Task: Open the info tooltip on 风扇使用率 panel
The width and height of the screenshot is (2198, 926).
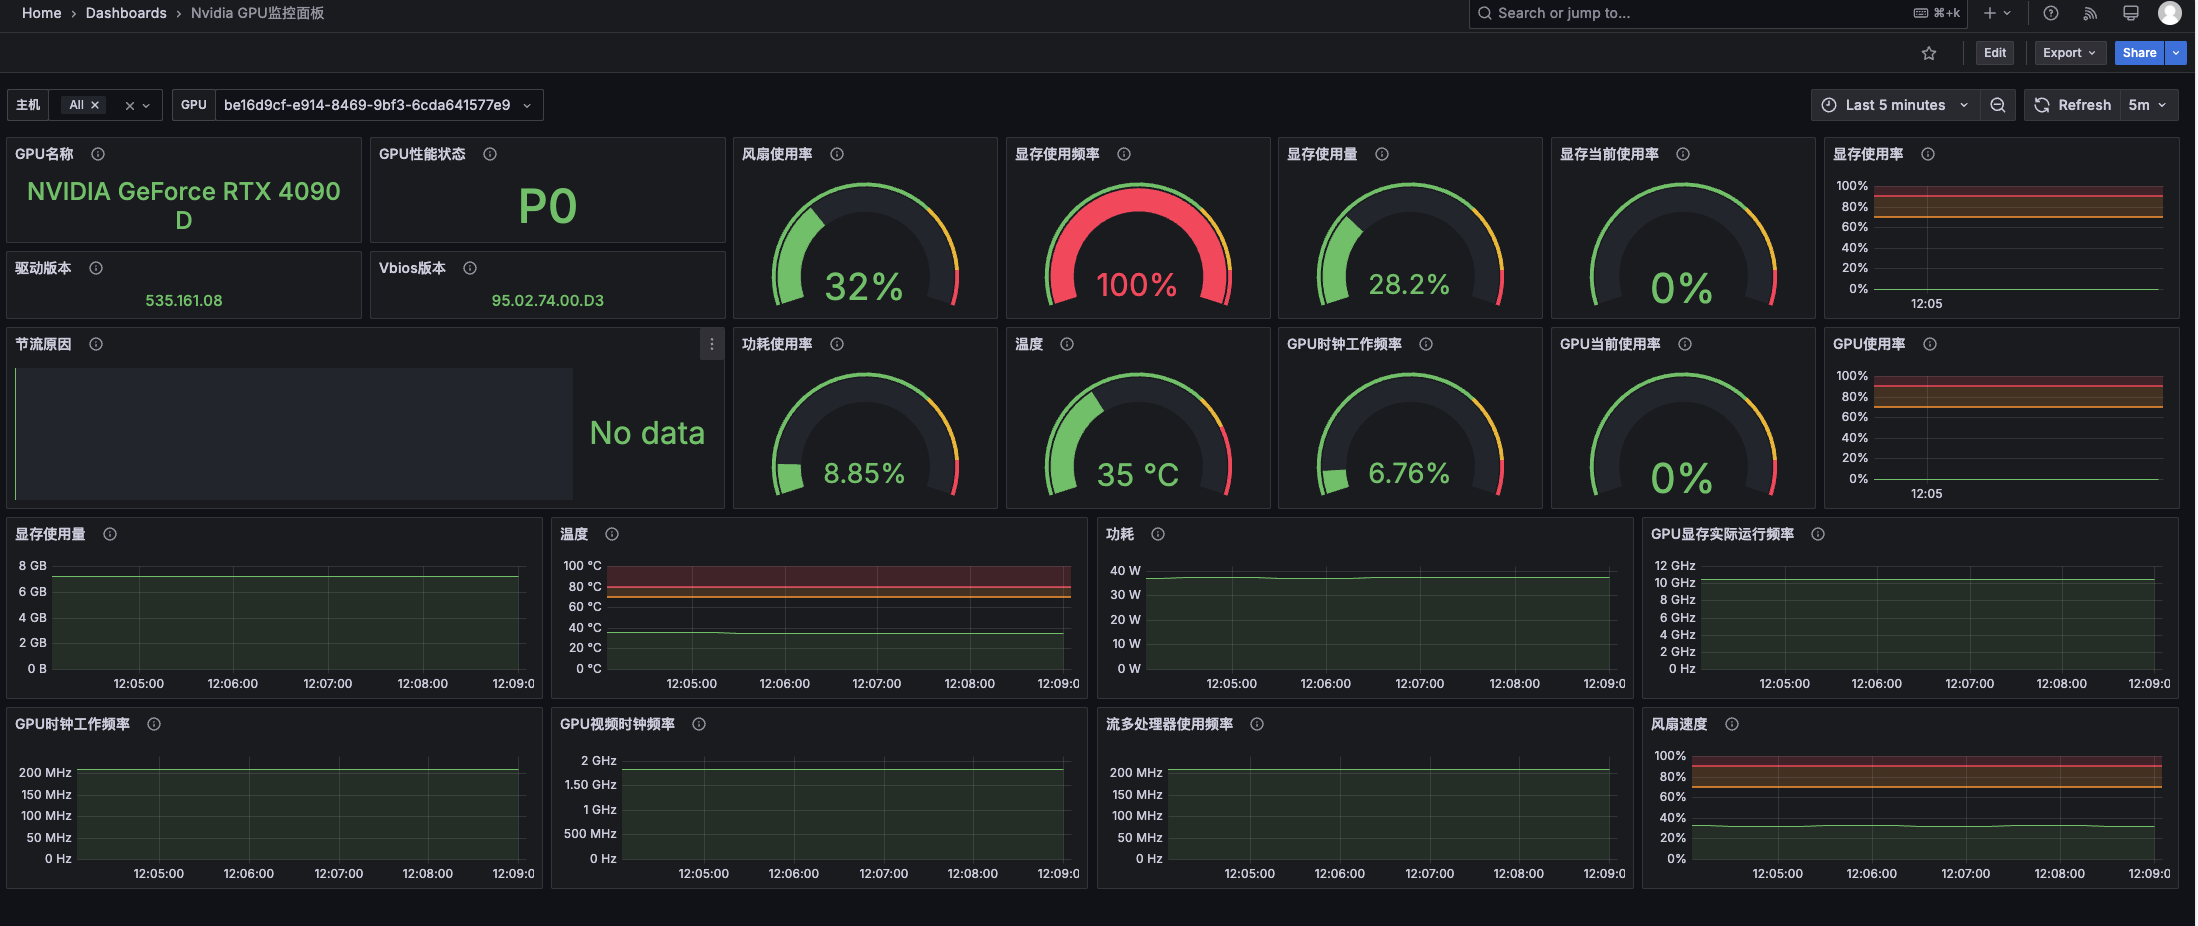Action: click(837, 154)
